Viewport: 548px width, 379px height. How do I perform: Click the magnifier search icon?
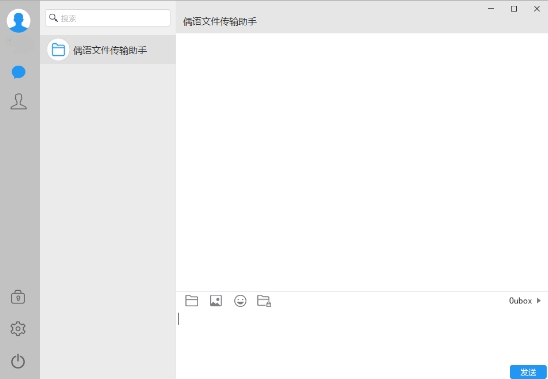click(53, 18)
